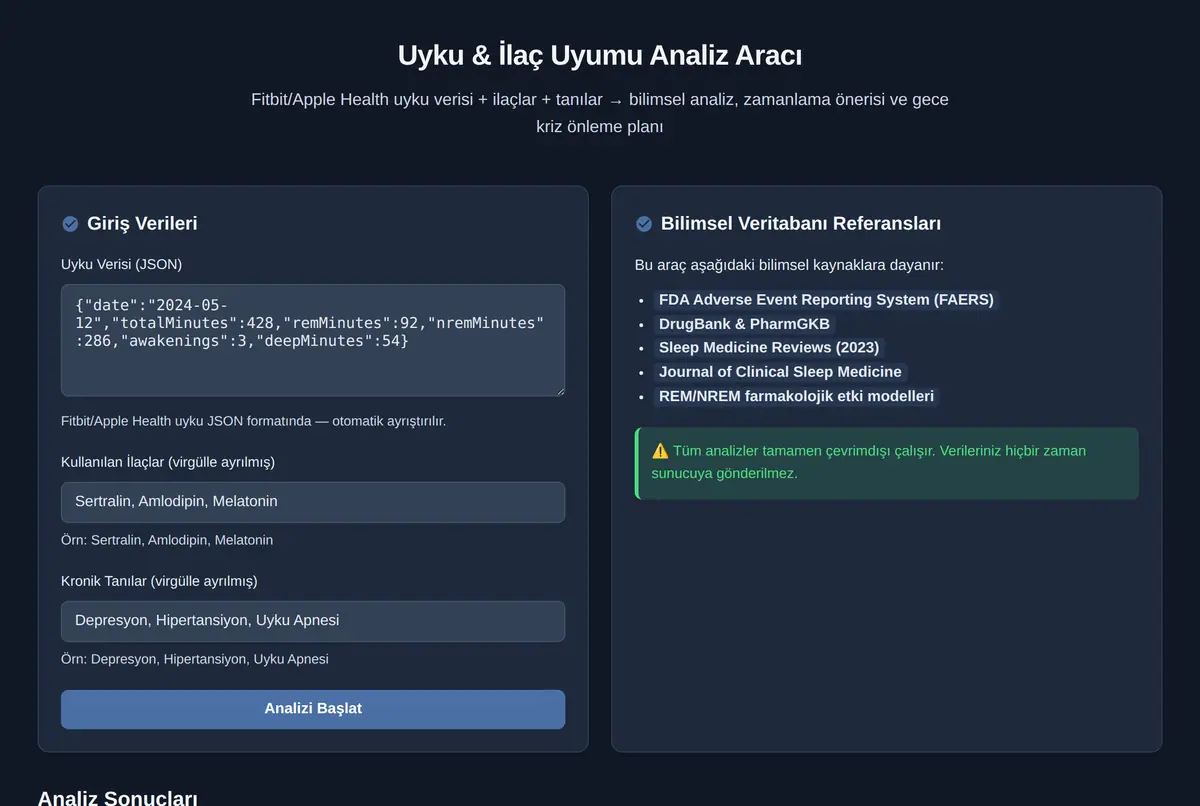Start analysis with Analizi Başlat button
This screenshot has height=806, width=1200.
coord(313,709)
